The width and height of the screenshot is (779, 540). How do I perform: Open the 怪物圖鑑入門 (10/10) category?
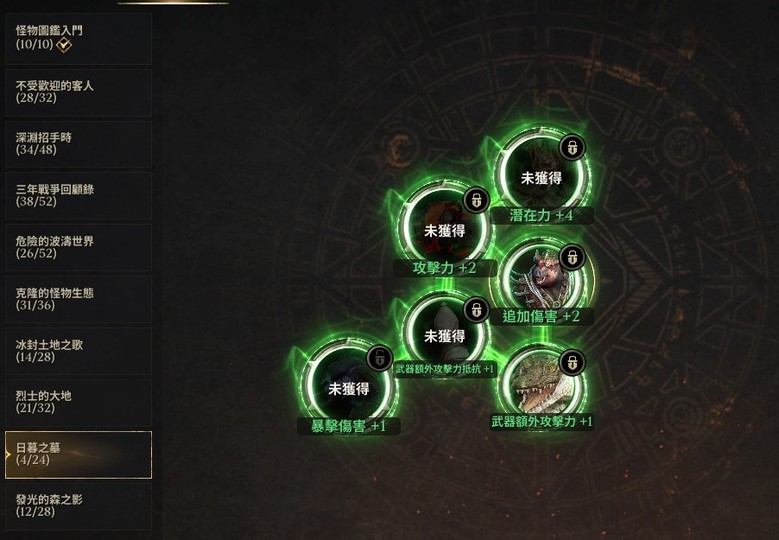78,38
